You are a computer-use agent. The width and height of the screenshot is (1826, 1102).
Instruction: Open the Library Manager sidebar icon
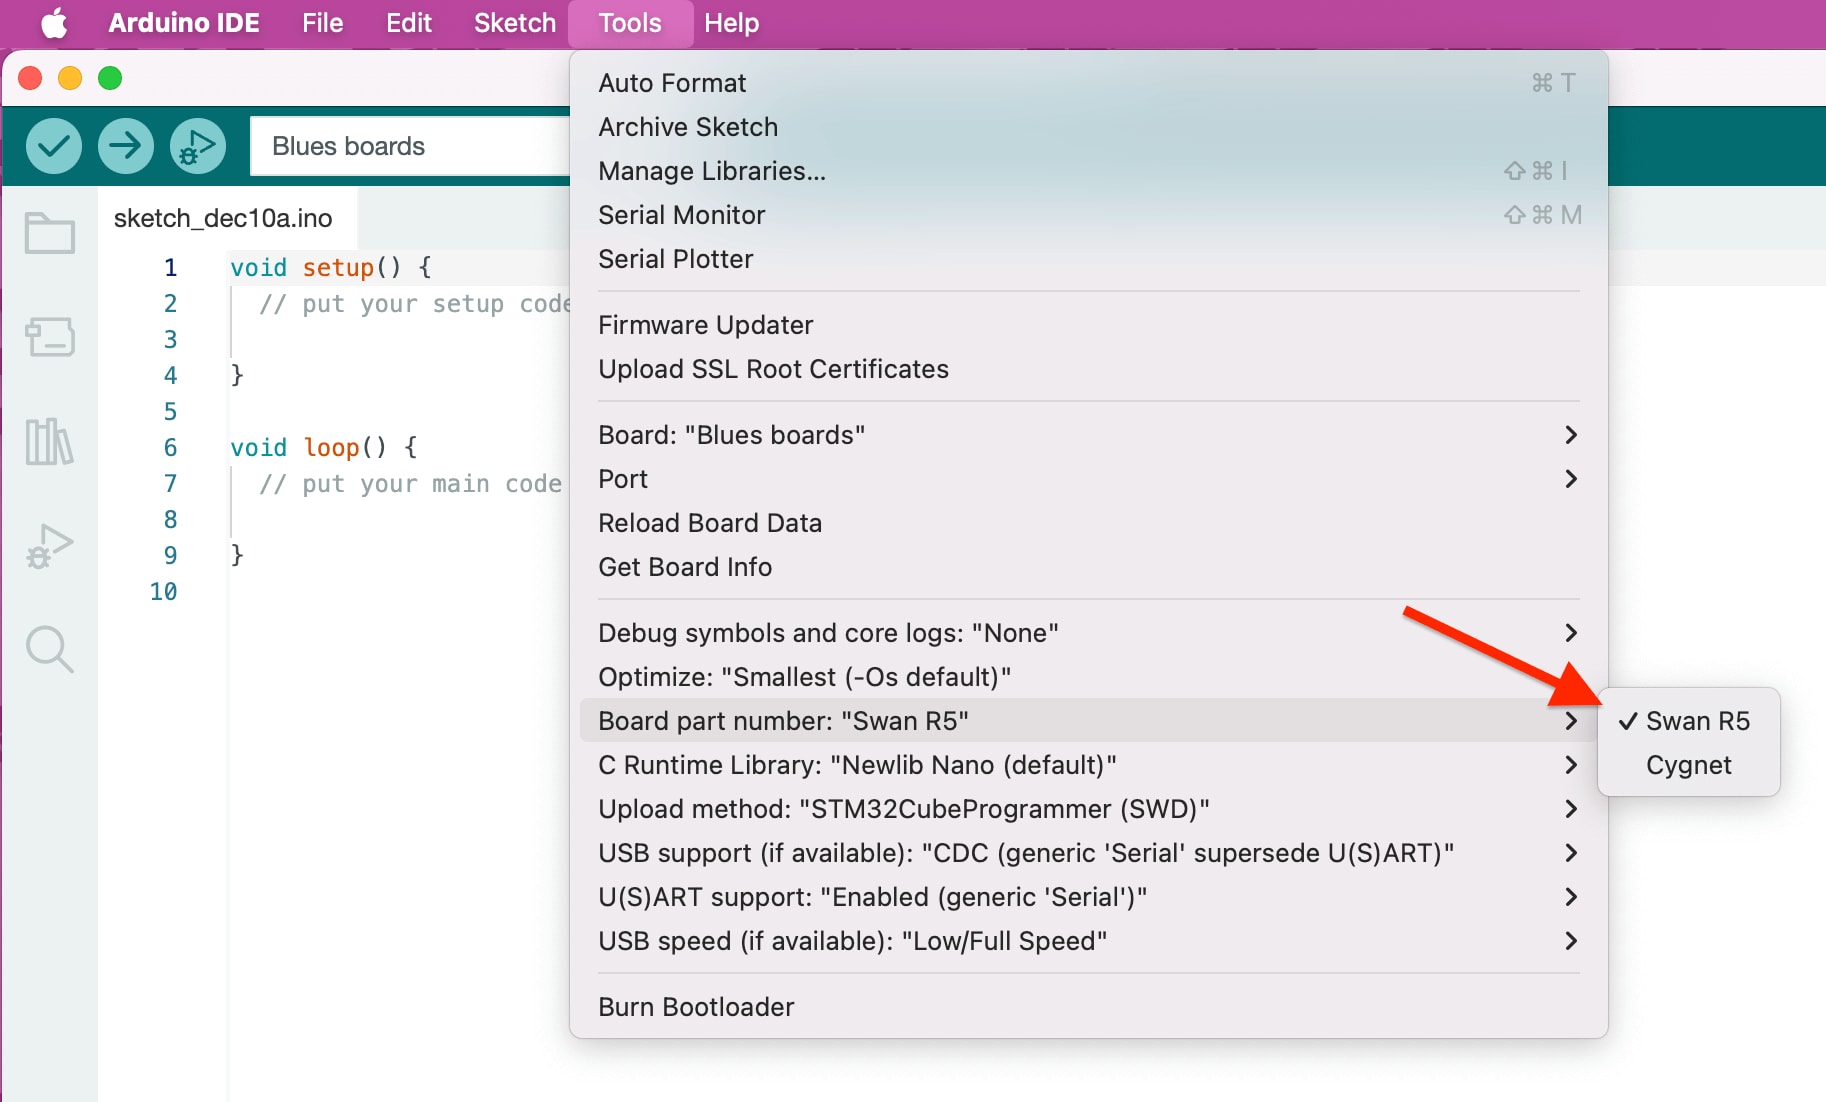pyautogui.click(x=50, y=441)
